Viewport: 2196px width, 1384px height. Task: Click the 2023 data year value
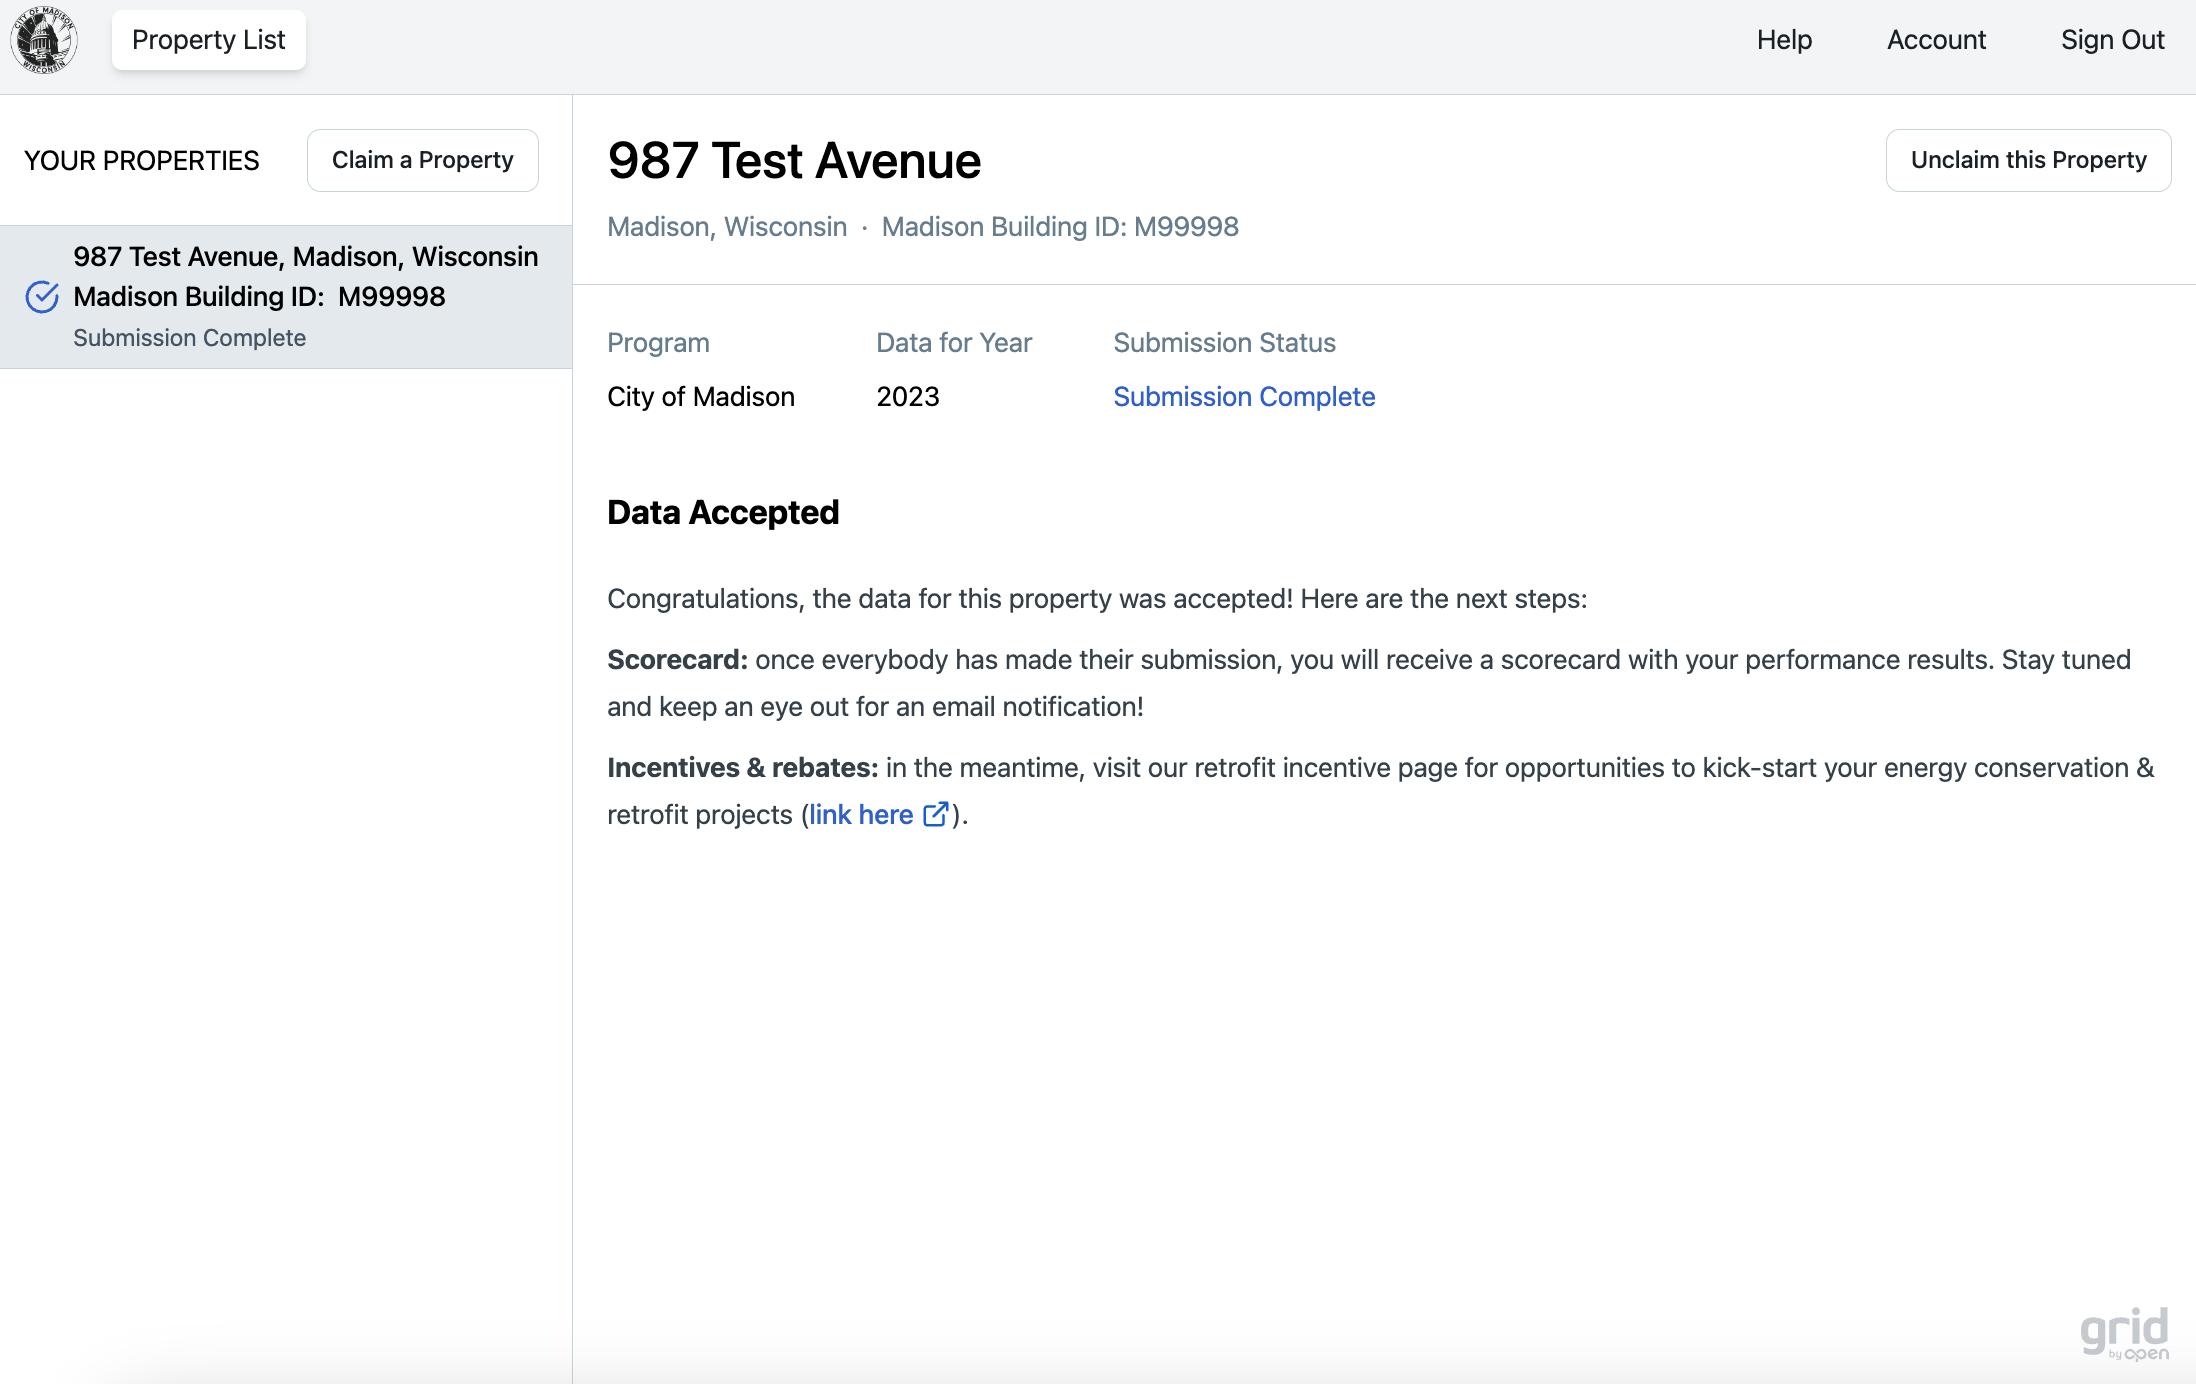coord(908,397)
